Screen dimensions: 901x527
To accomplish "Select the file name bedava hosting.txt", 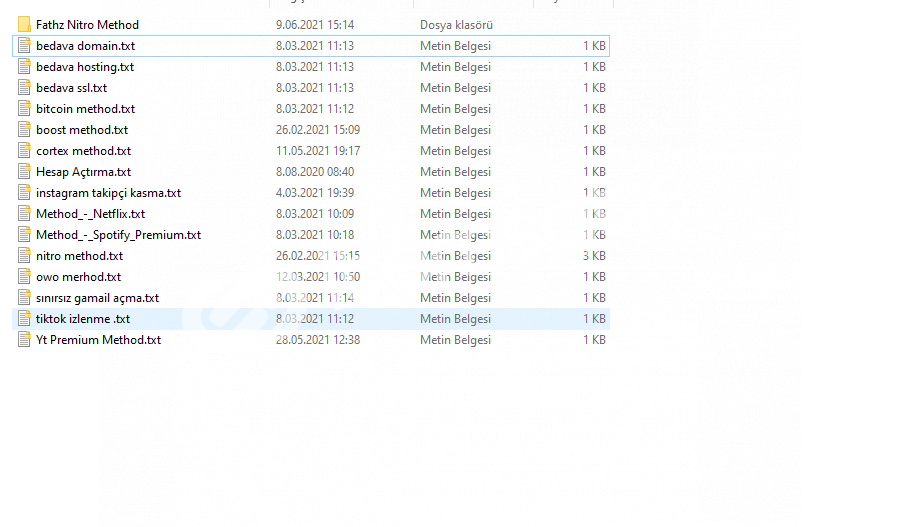I will [85, 67].
